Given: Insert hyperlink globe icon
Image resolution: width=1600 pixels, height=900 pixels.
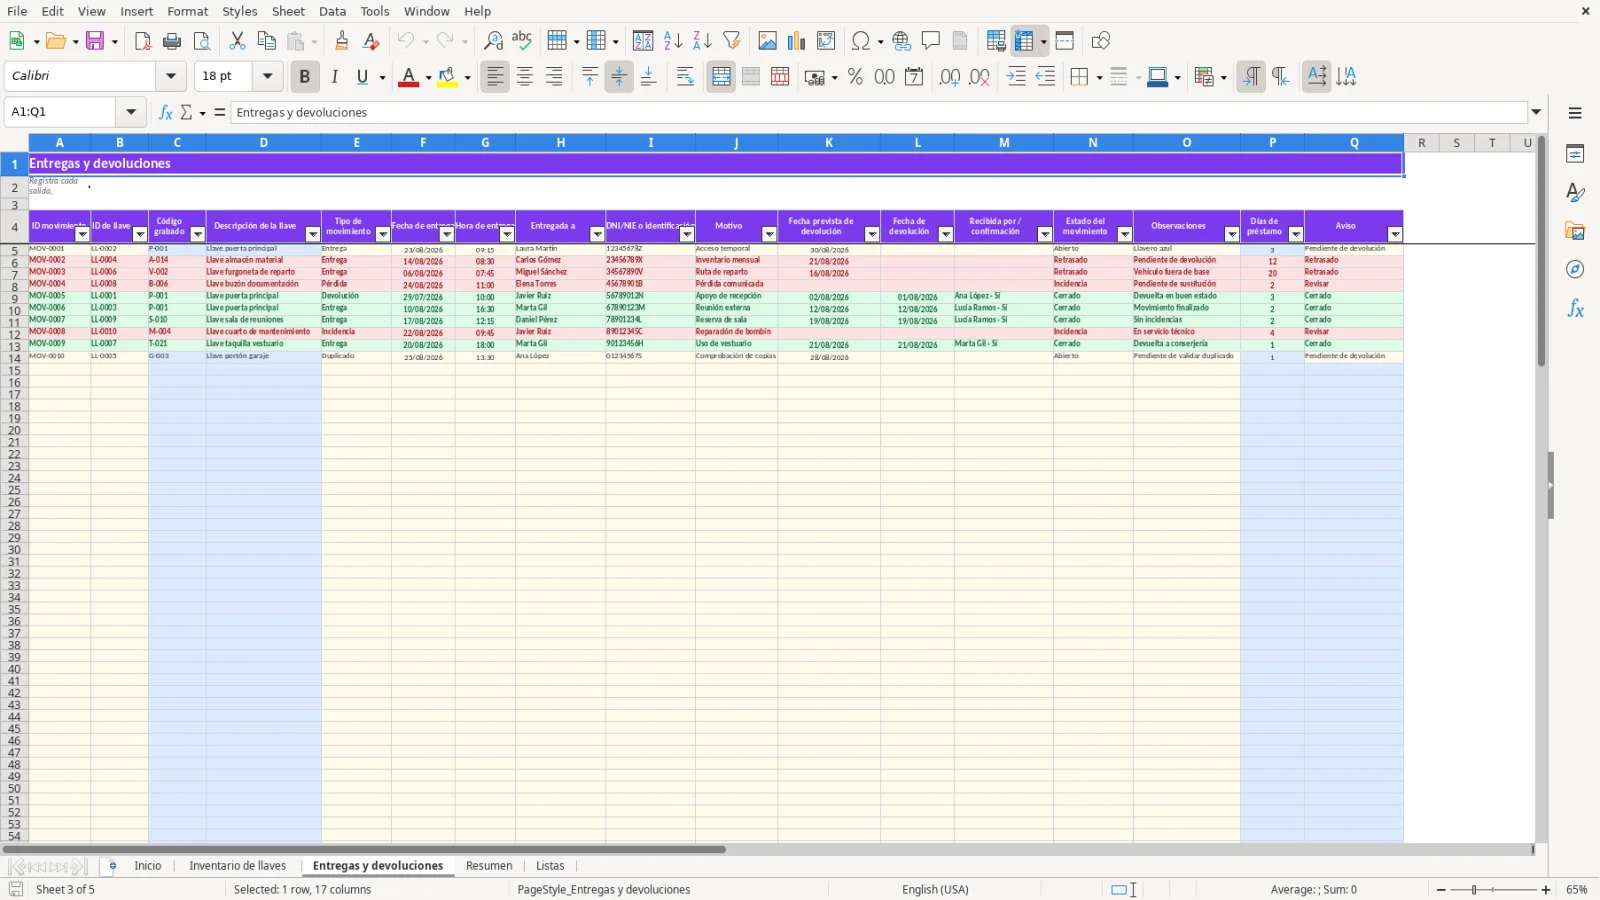Looking at the screenshot, I should [902, 41].
